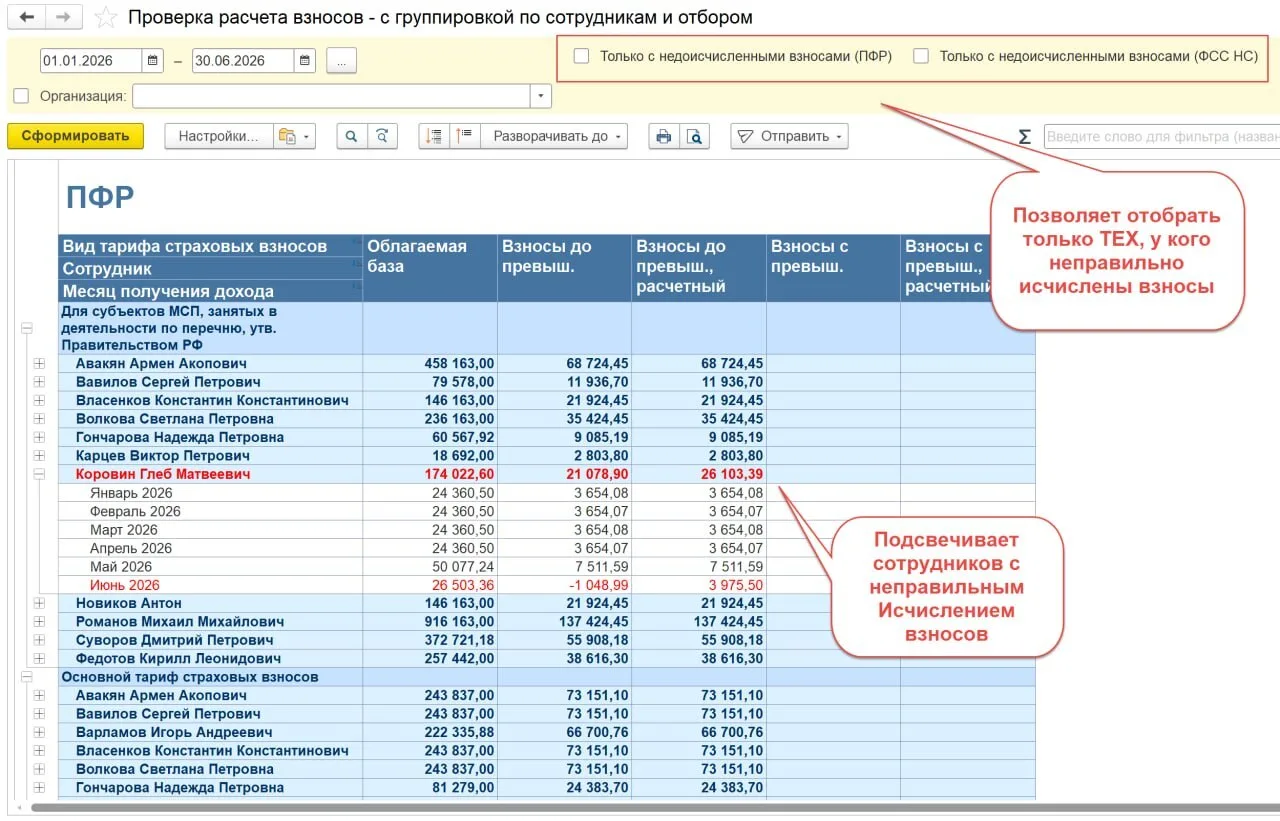Open print preview icon
This screenshot has width=1280, height=821.
pos(695,137)
